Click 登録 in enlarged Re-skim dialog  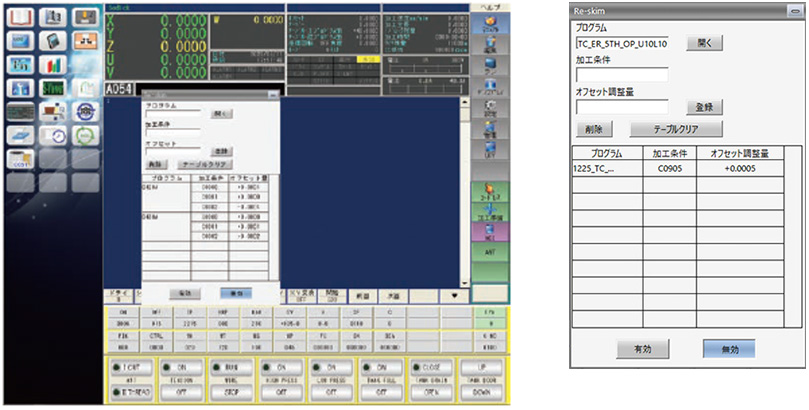tap(704, 107)
